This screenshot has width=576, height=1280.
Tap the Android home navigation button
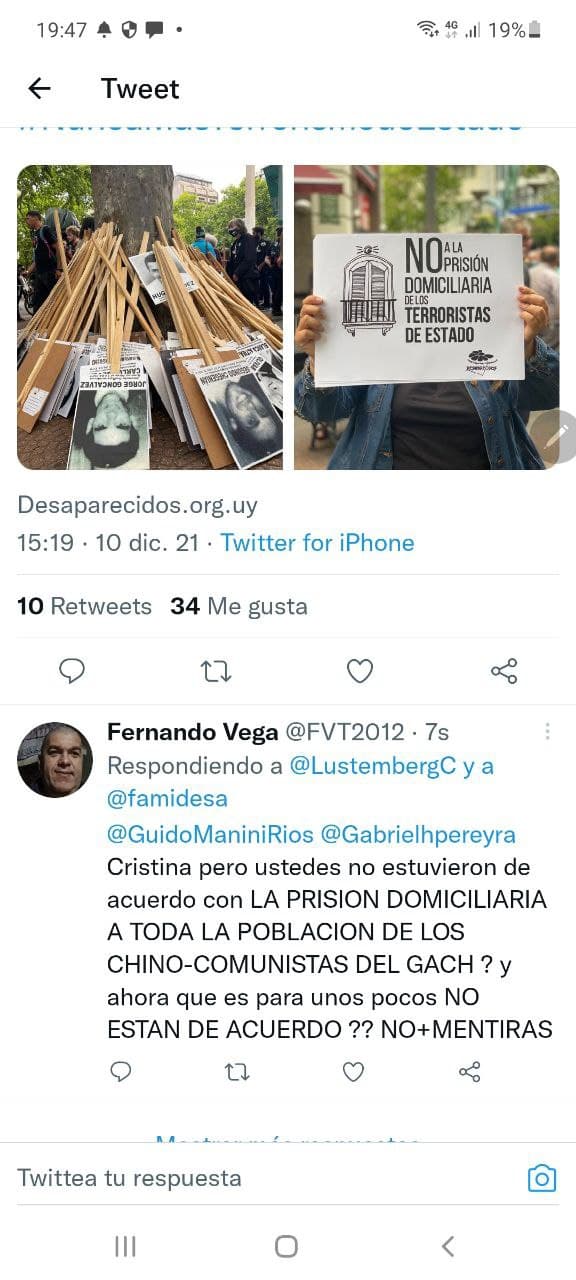pos(287,1246)
